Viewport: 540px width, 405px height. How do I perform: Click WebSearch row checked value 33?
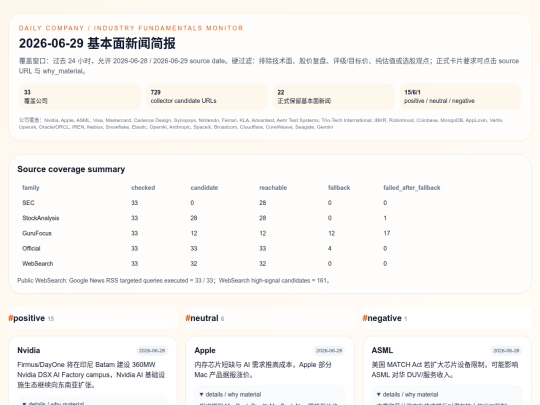134,263
